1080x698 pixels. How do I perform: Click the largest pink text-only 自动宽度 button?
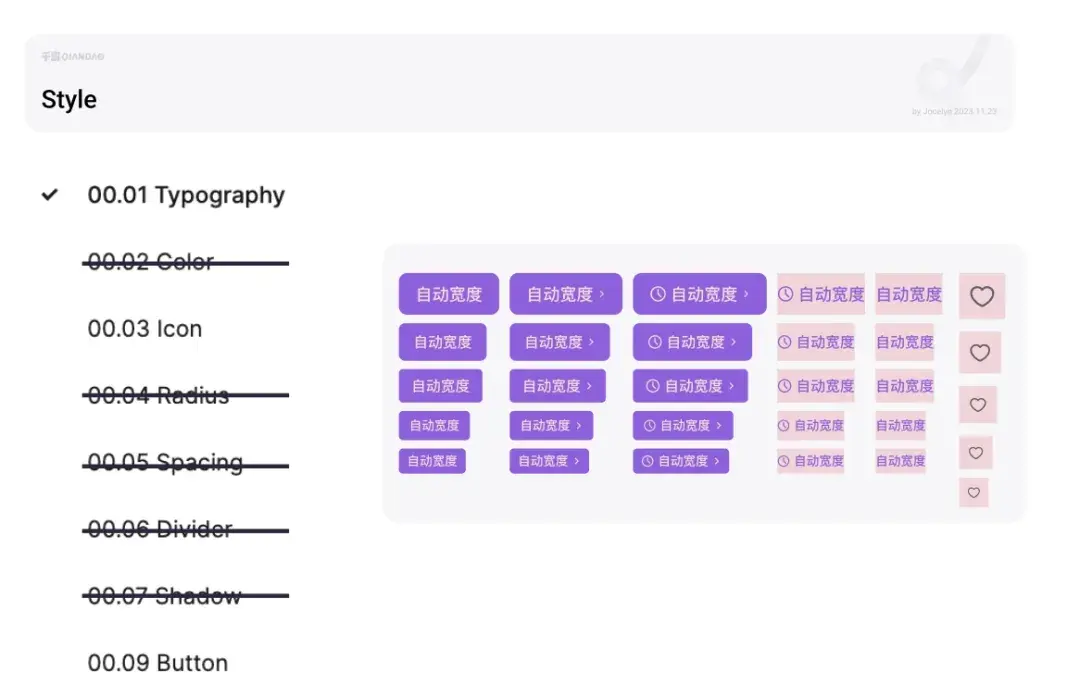pos(908,294)
